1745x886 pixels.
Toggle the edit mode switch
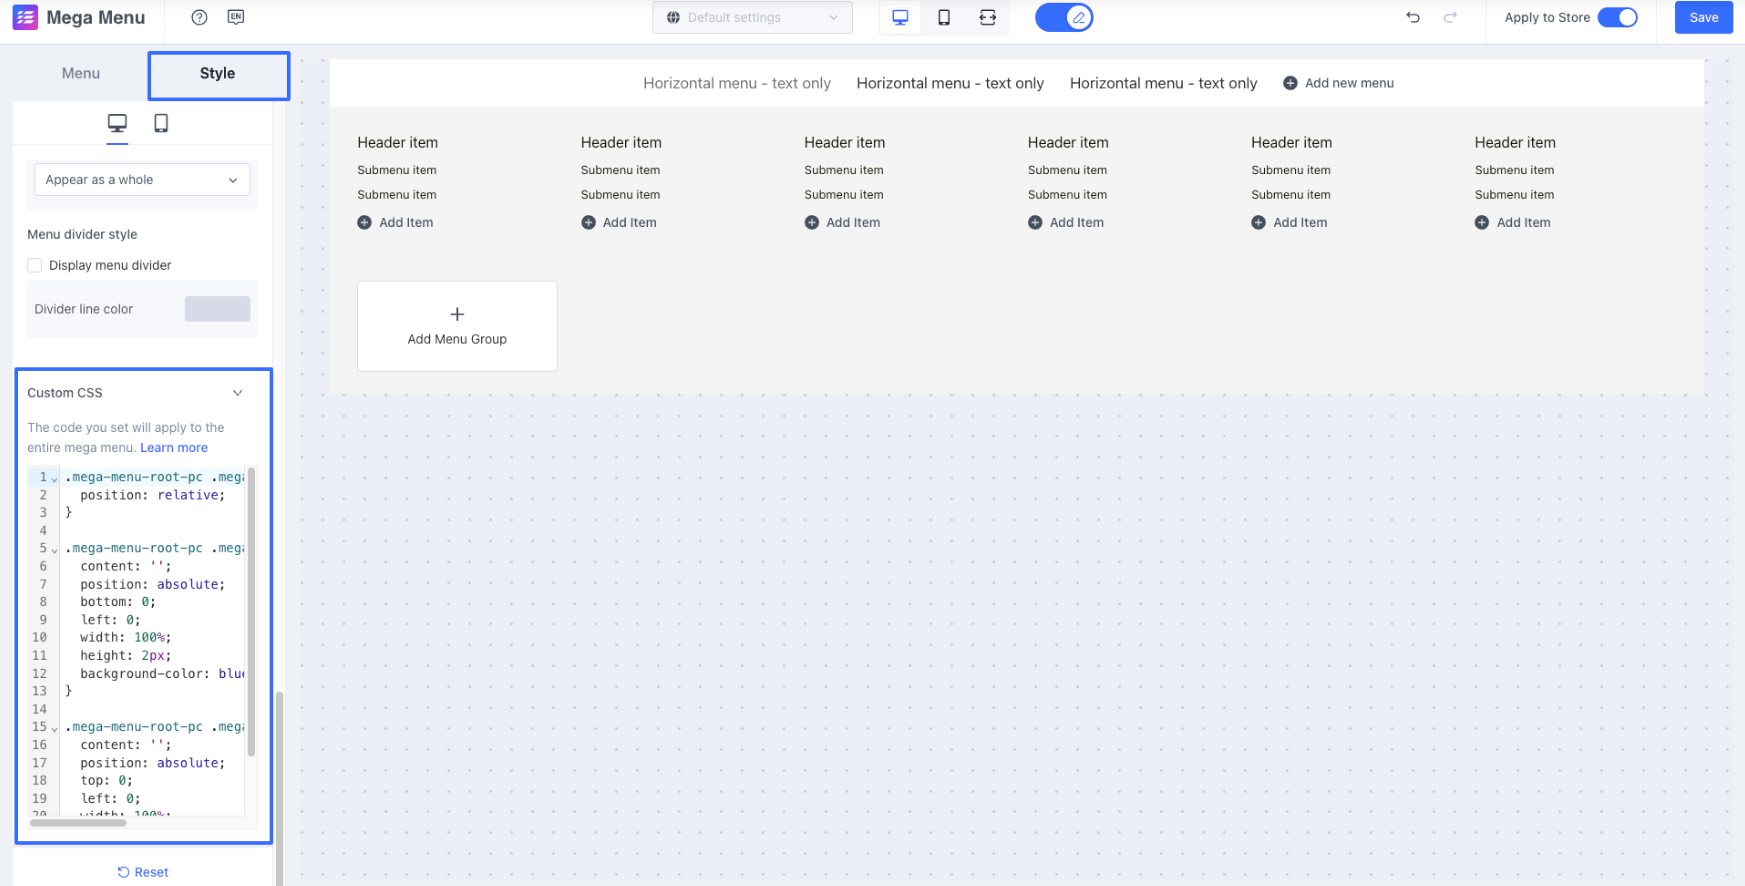[x=1064, y=17]
